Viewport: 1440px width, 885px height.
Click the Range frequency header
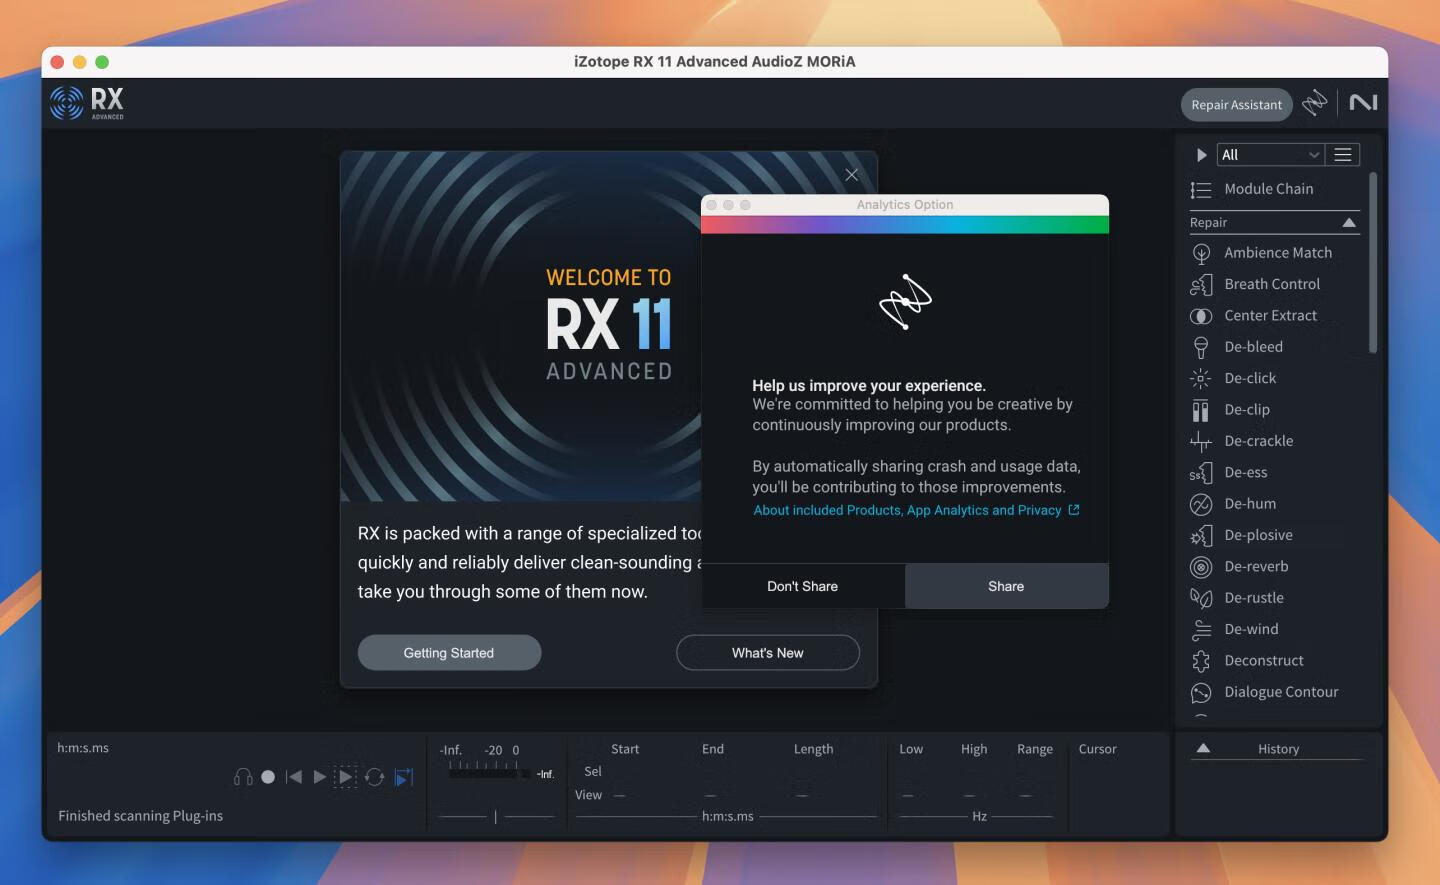pos(1035,749)
